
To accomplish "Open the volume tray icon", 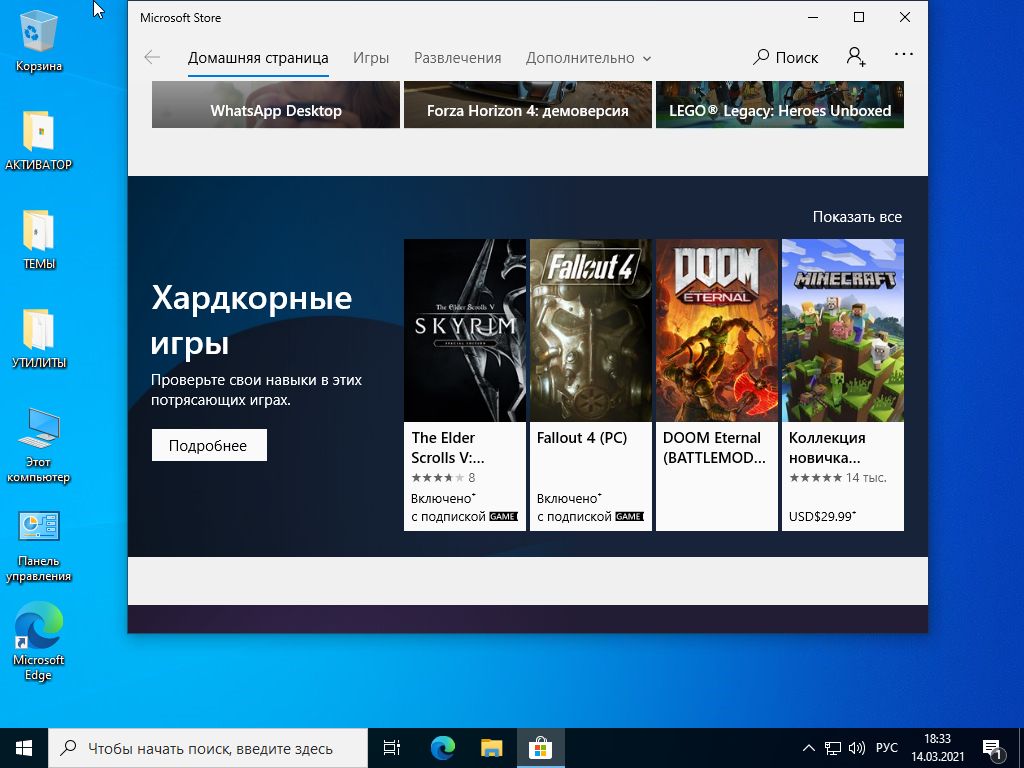I will (x=856, y=748).
